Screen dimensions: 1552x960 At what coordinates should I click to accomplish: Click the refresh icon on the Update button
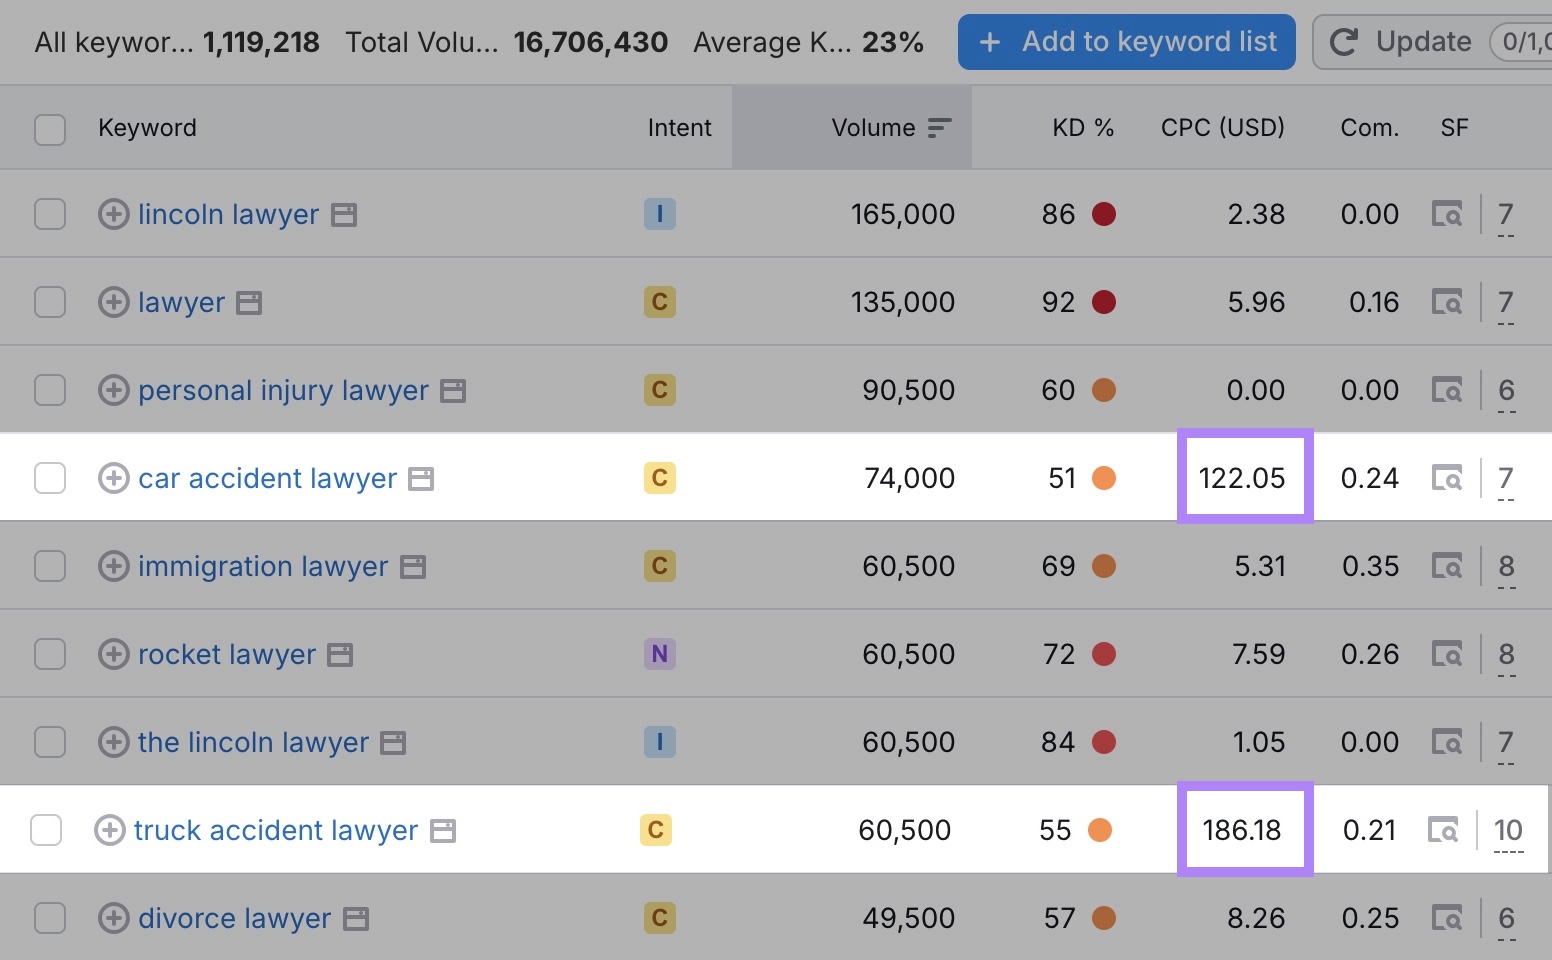[x=1345, y=41]
